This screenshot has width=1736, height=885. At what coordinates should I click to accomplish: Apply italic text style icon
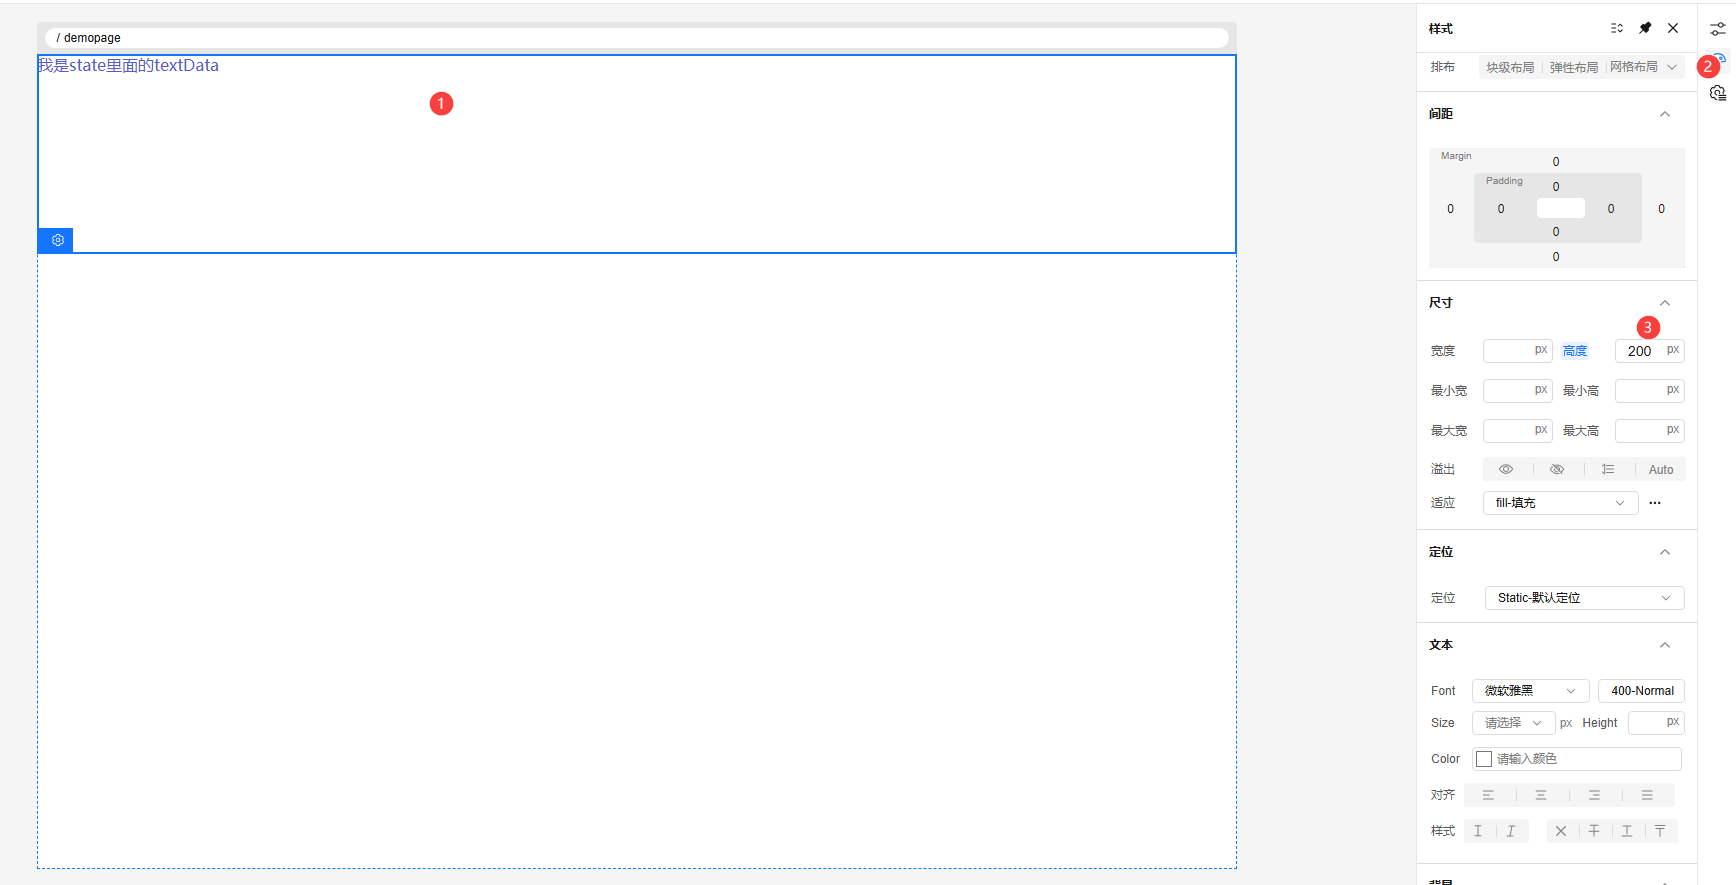(1510, 831)
